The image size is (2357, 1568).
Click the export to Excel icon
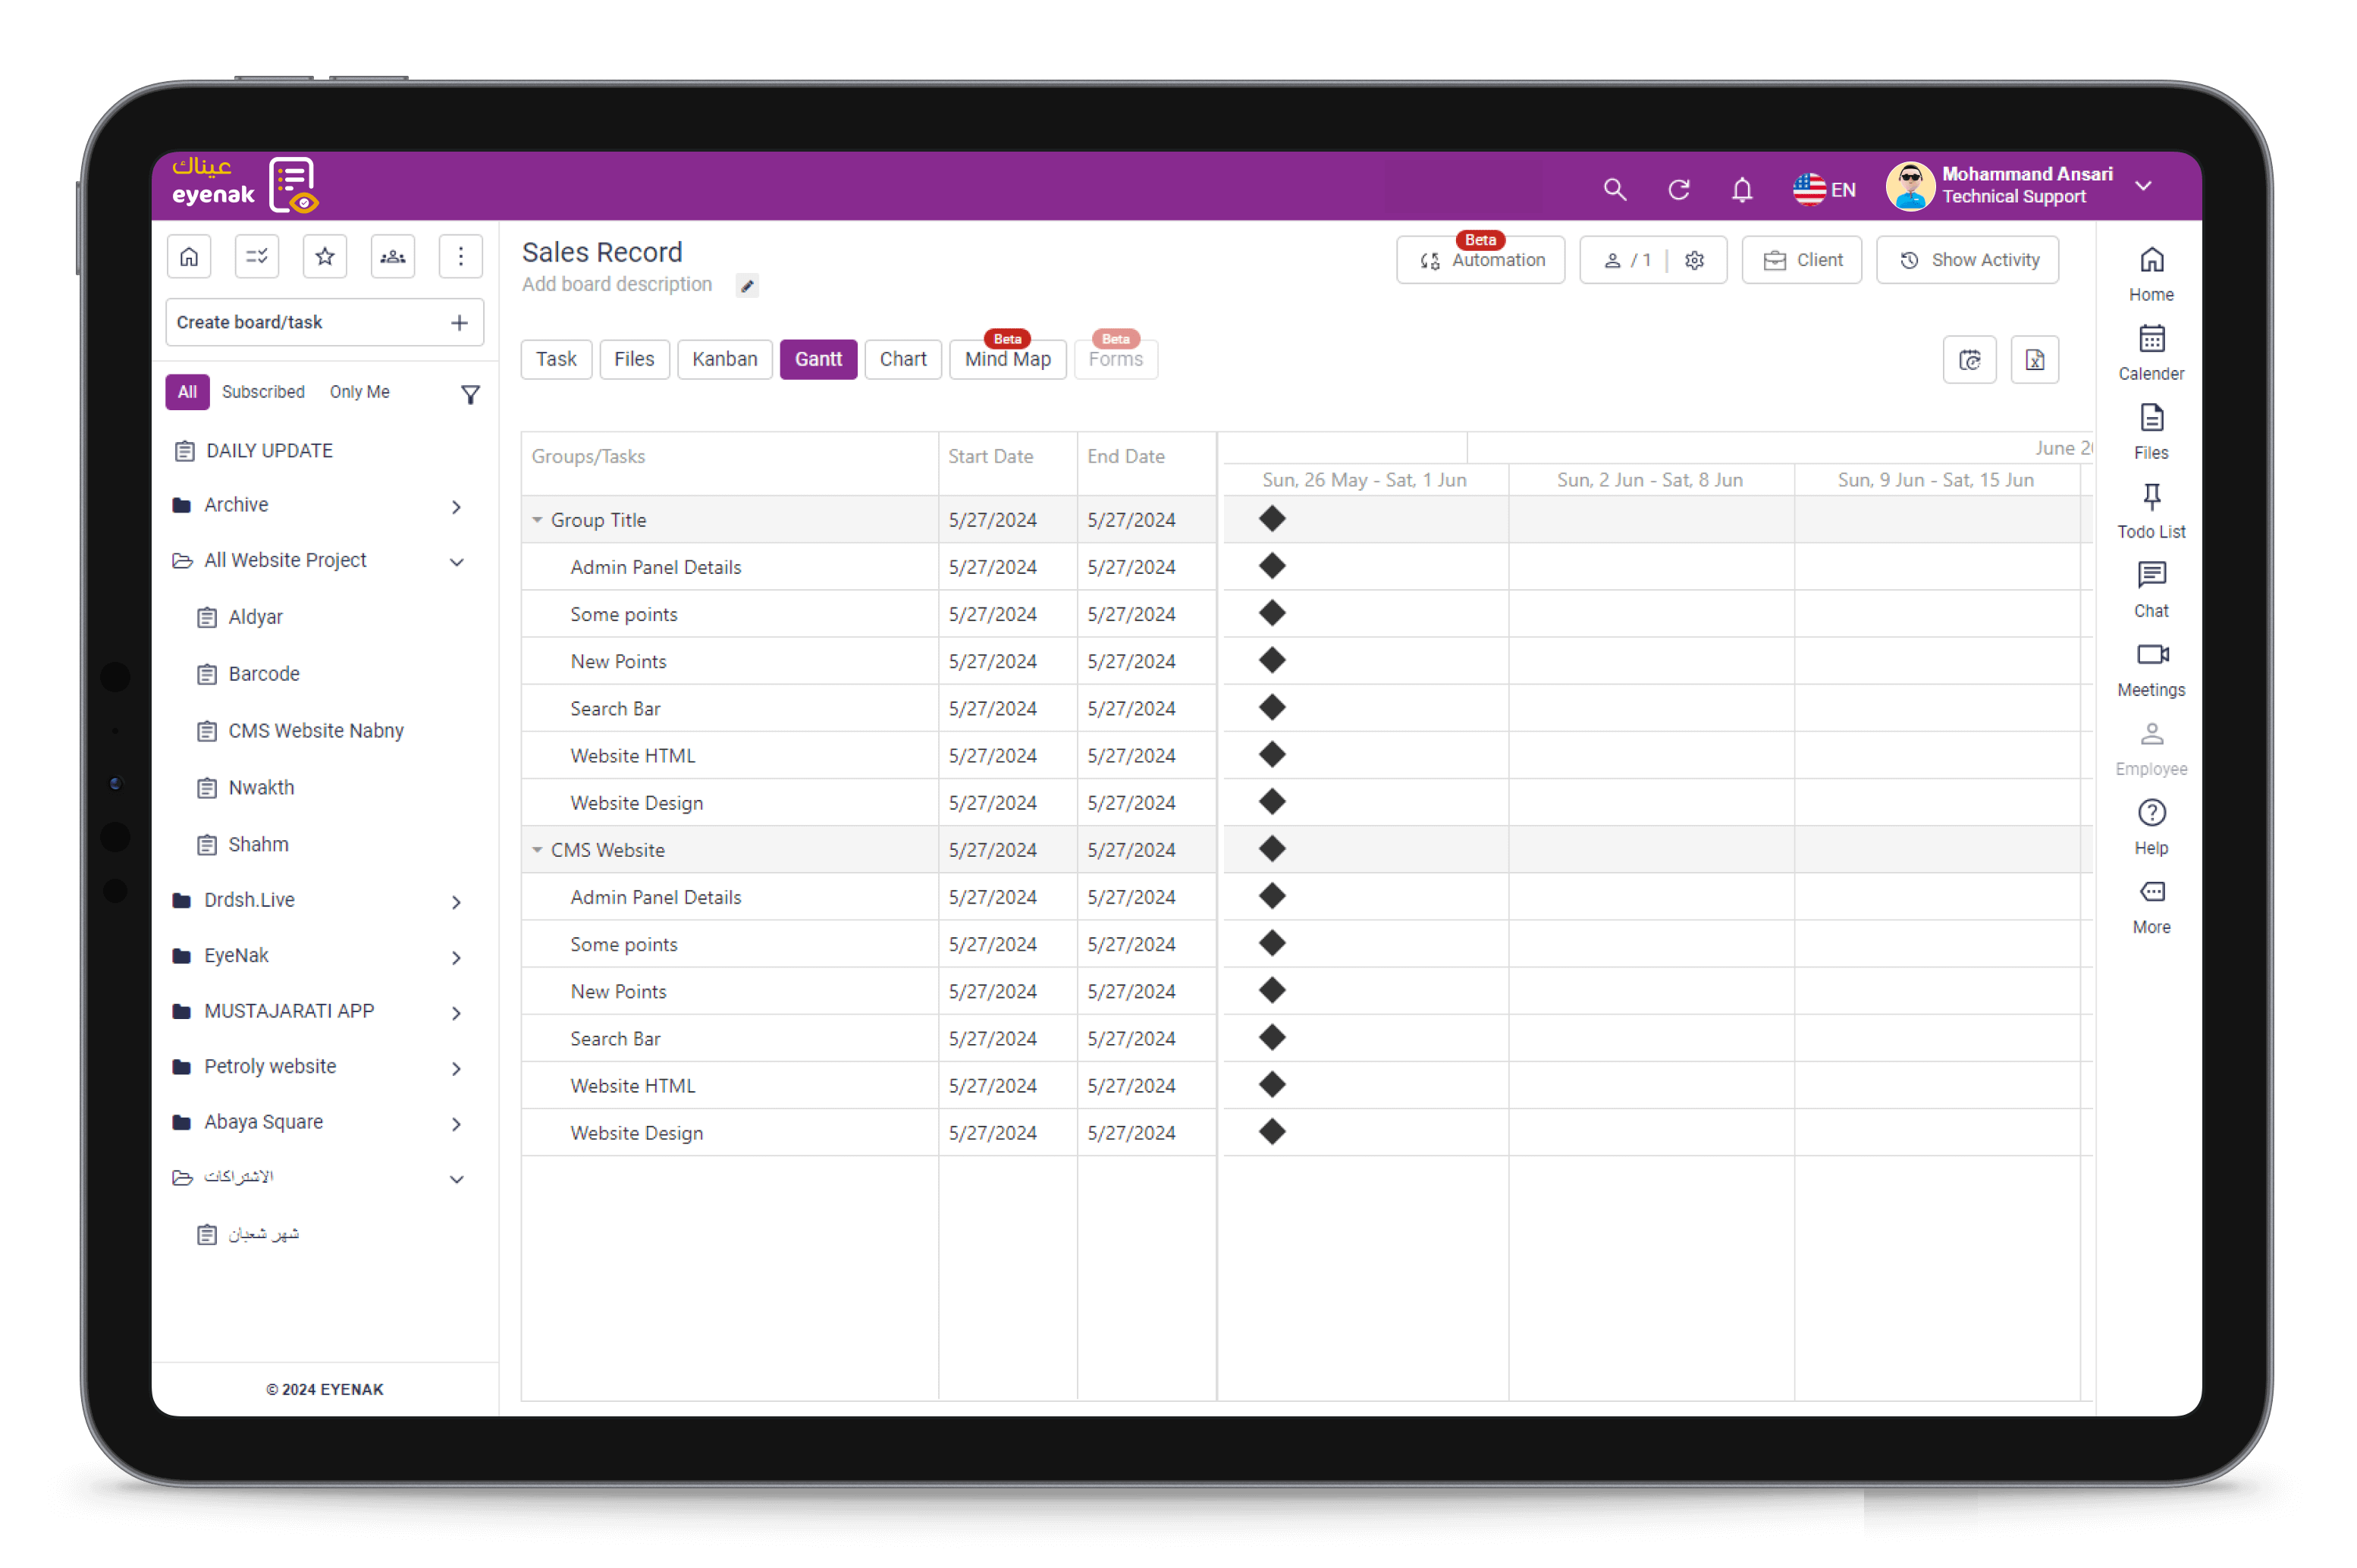point(2034,360)
